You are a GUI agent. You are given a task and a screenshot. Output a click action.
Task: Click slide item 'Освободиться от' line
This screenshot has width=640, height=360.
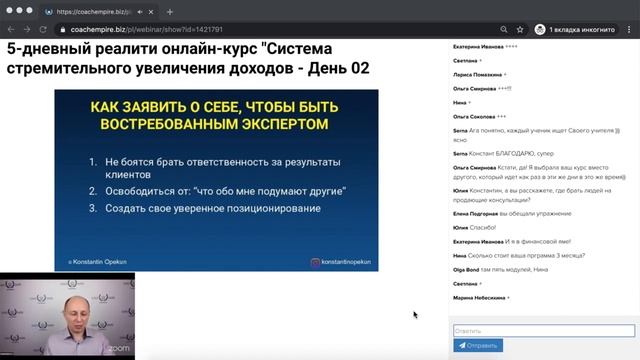click(225, 191)
